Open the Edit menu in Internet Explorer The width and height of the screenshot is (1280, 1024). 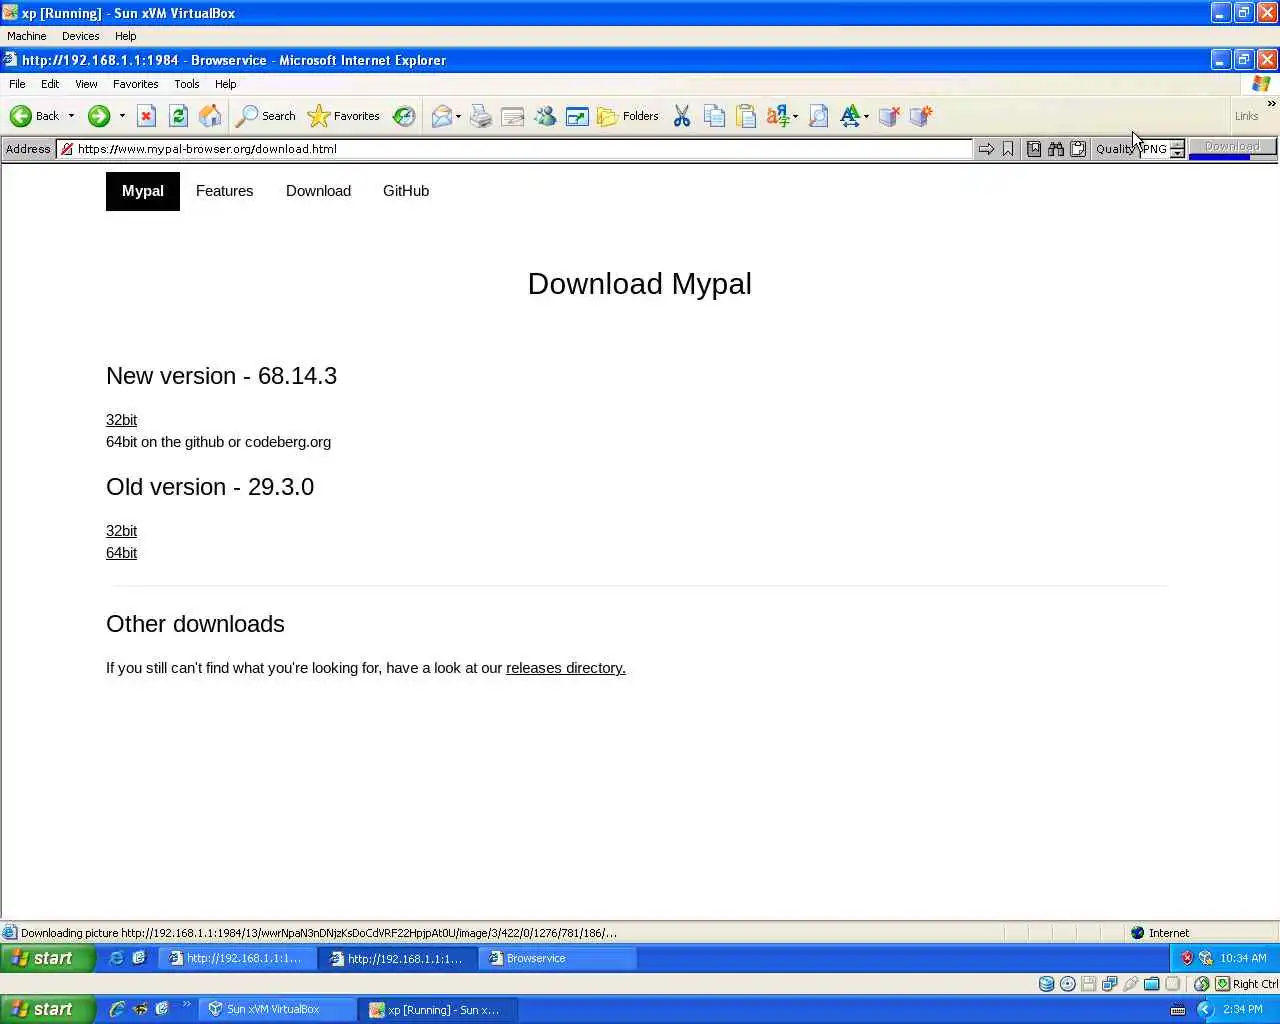50,84
